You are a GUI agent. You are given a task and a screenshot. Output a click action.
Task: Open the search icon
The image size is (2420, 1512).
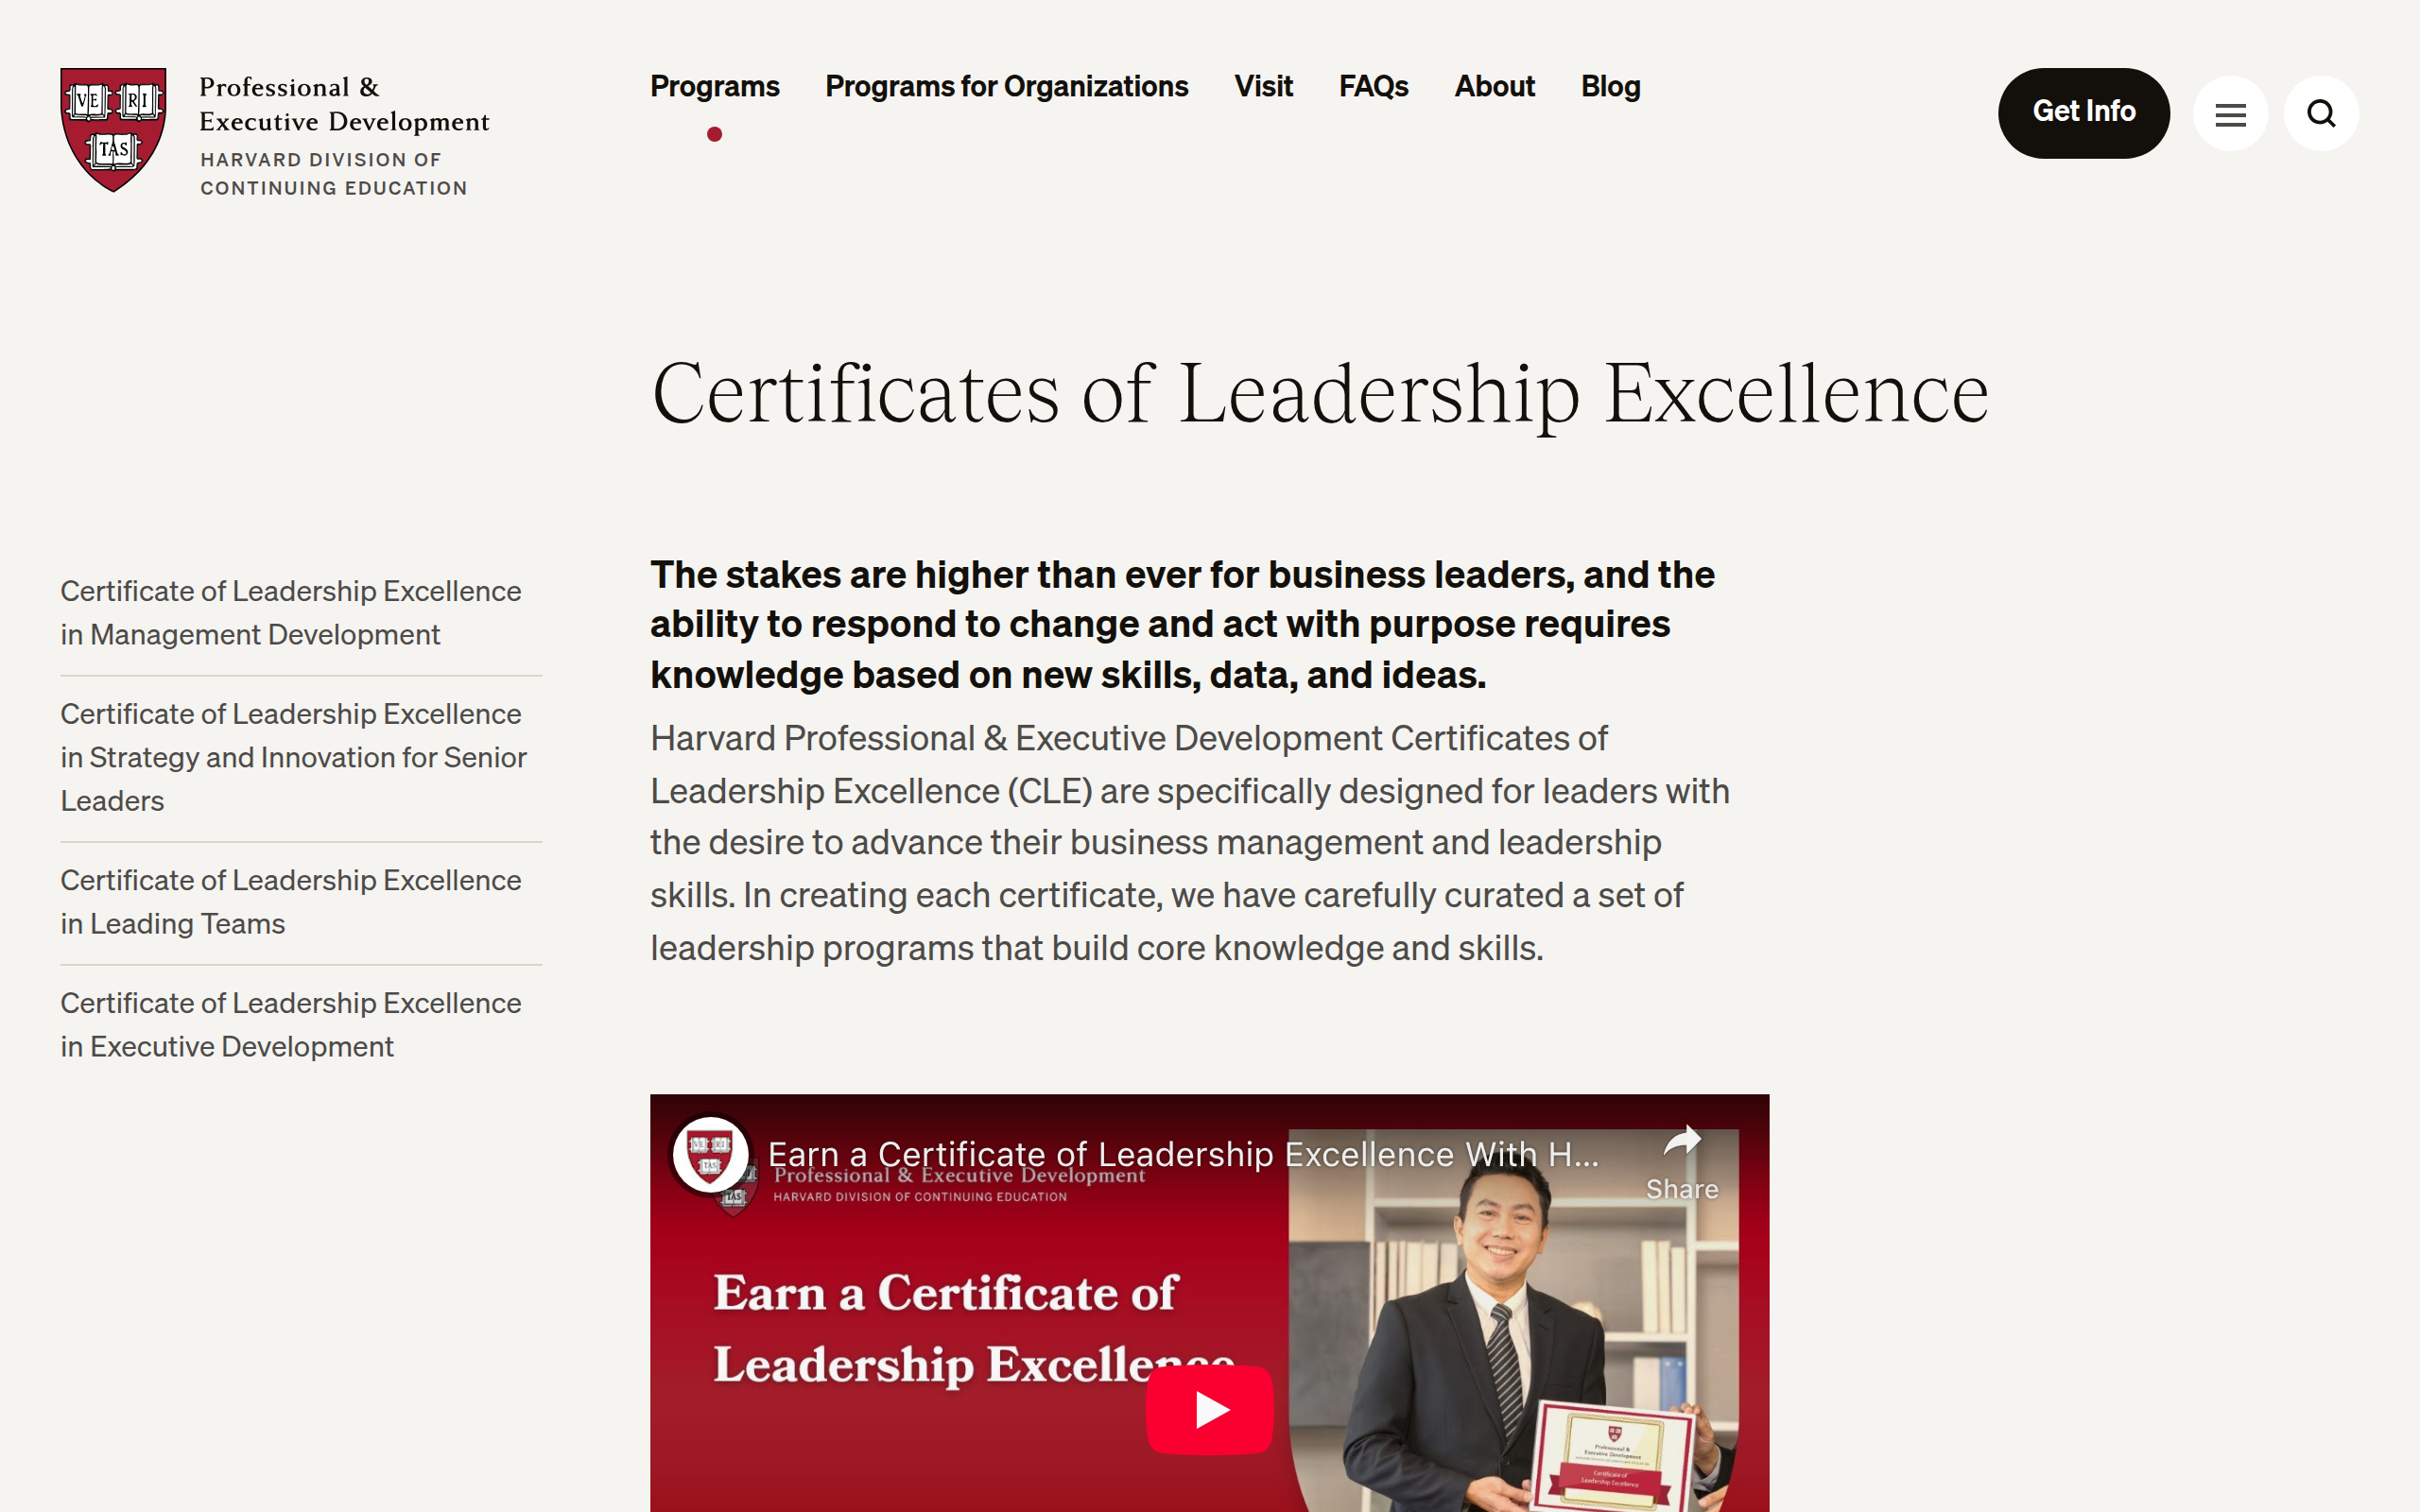point(2321,113)
